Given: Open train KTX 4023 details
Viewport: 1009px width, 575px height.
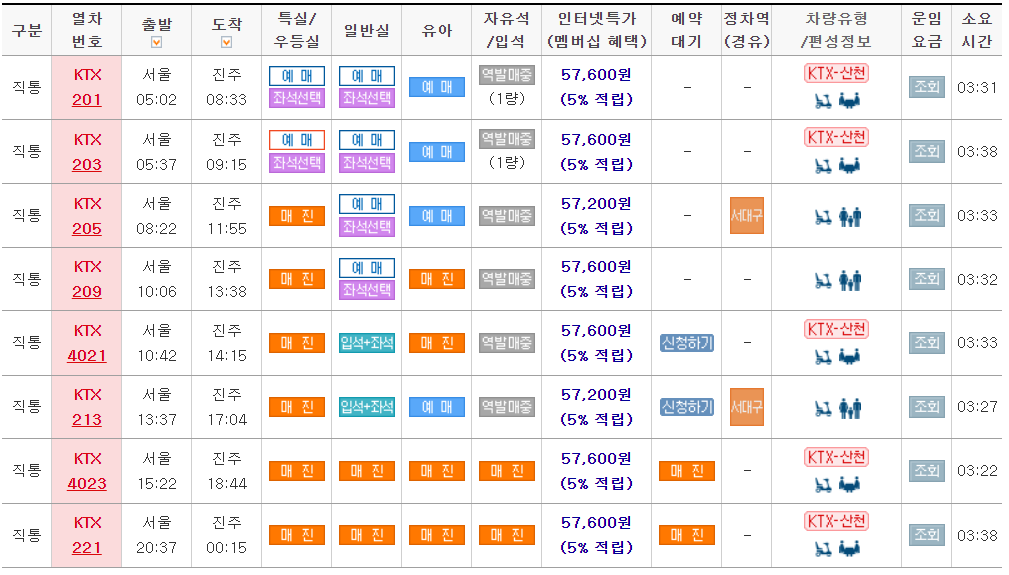Looking at the screenshot, I should (87, 483).
